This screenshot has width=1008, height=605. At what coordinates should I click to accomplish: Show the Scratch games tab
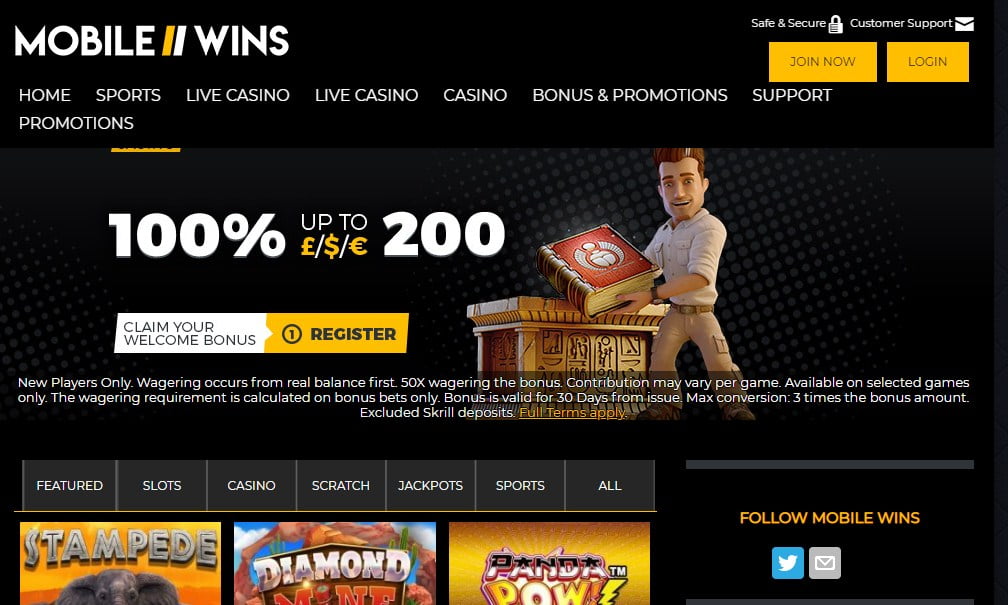tap(341, 485)
